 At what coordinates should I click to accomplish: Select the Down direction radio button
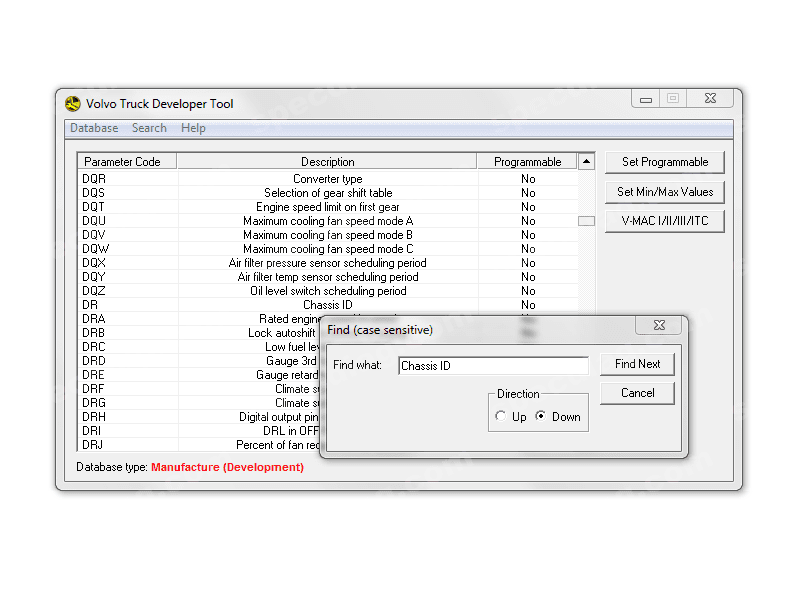click(541, 416)
